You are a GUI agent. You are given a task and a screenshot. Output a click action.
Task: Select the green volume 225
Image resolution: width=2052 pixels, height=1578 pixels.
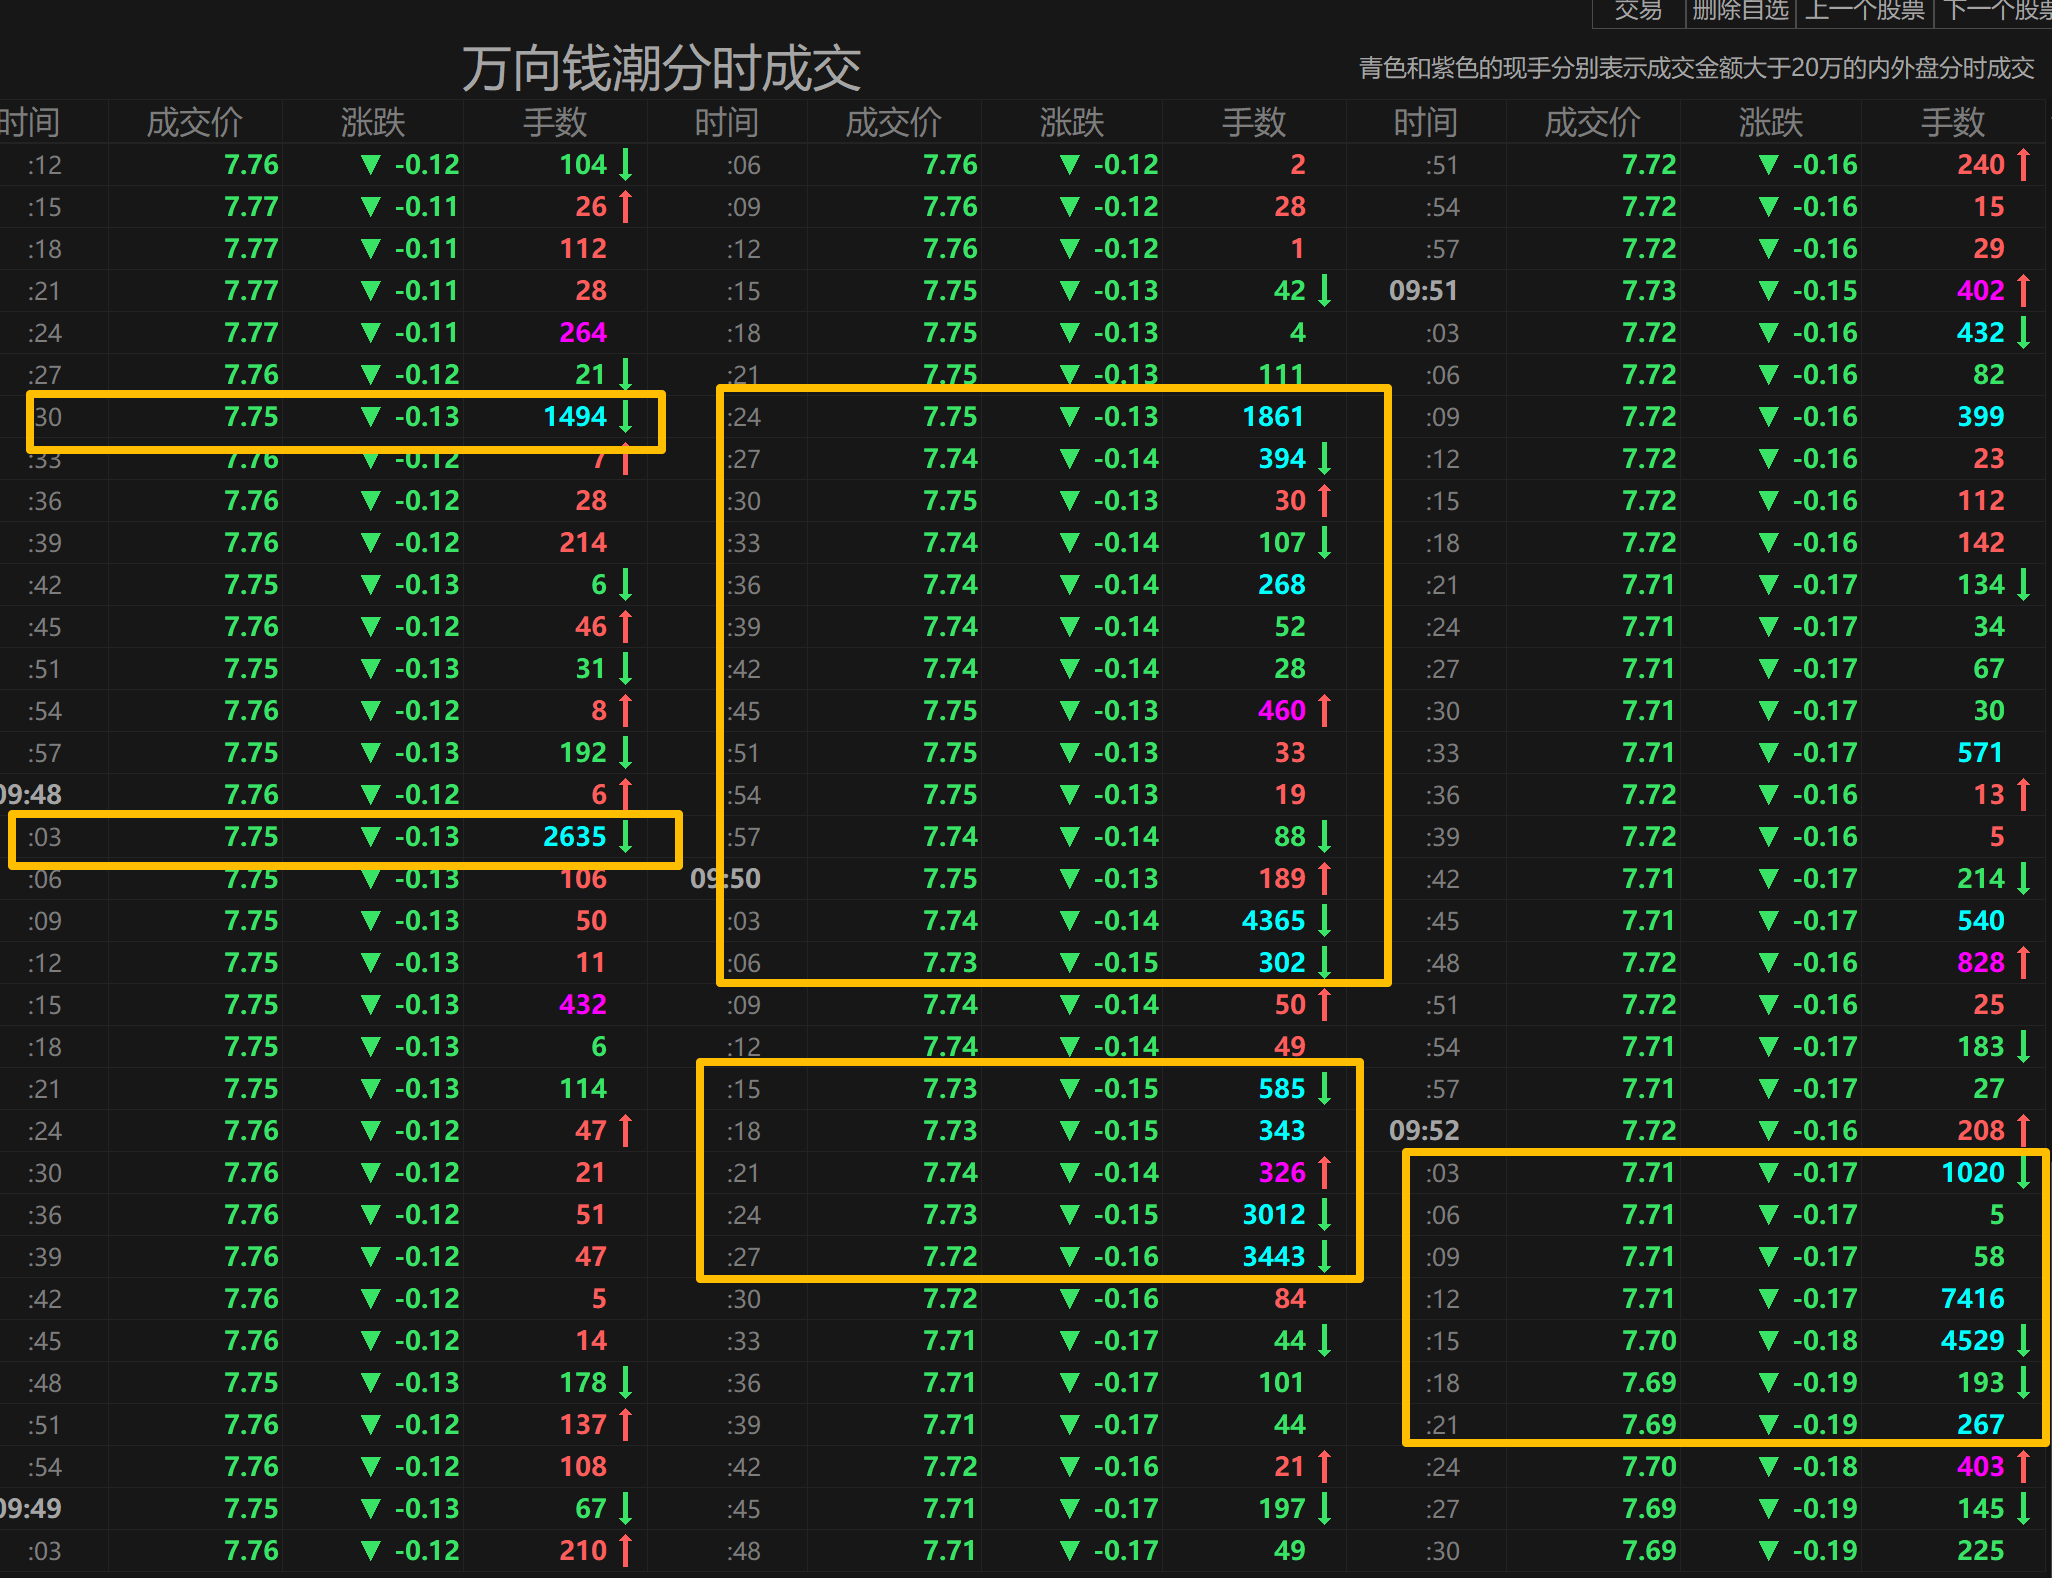pyautogui.click(x=1980, y=1550)
